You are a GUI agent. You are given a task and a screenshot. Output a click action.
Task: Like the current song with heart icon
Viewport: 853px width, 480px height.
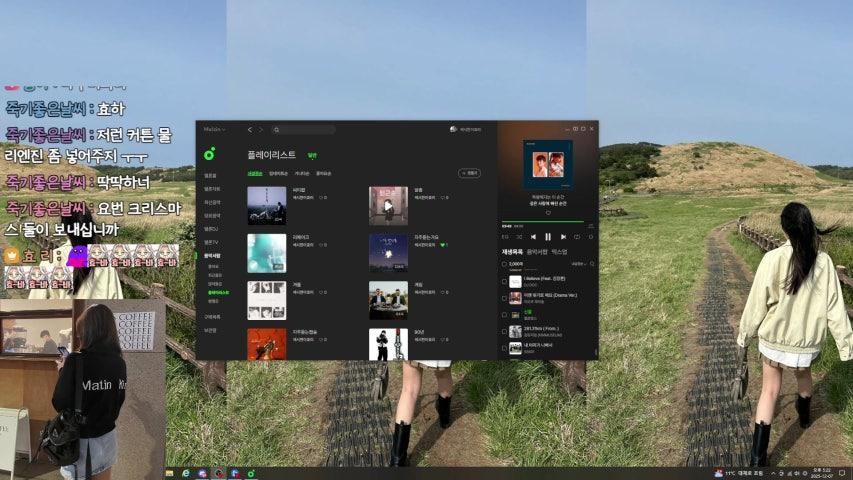(x=548, y=212)
